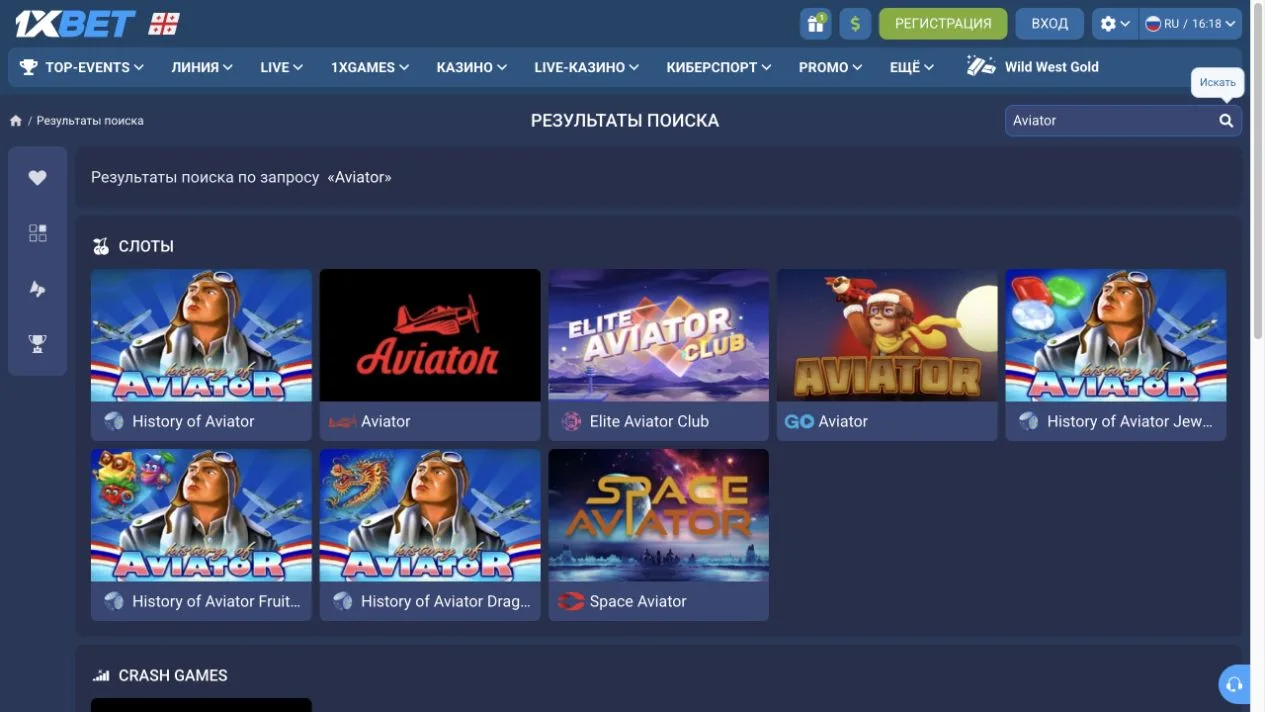1265x712 pixels.
Task: Open the trophy tournaments icon in sidebar
Action: [x=37, y=344]
